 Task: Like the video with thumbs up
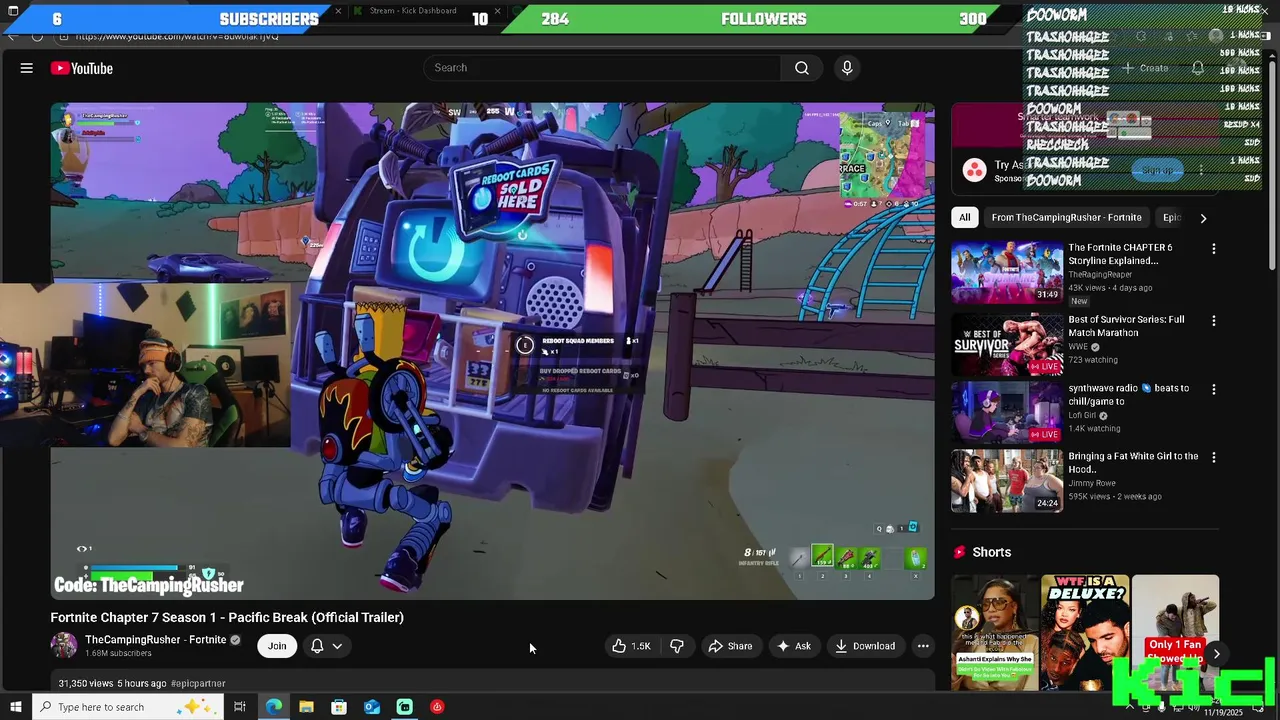[x=631, y=646]
